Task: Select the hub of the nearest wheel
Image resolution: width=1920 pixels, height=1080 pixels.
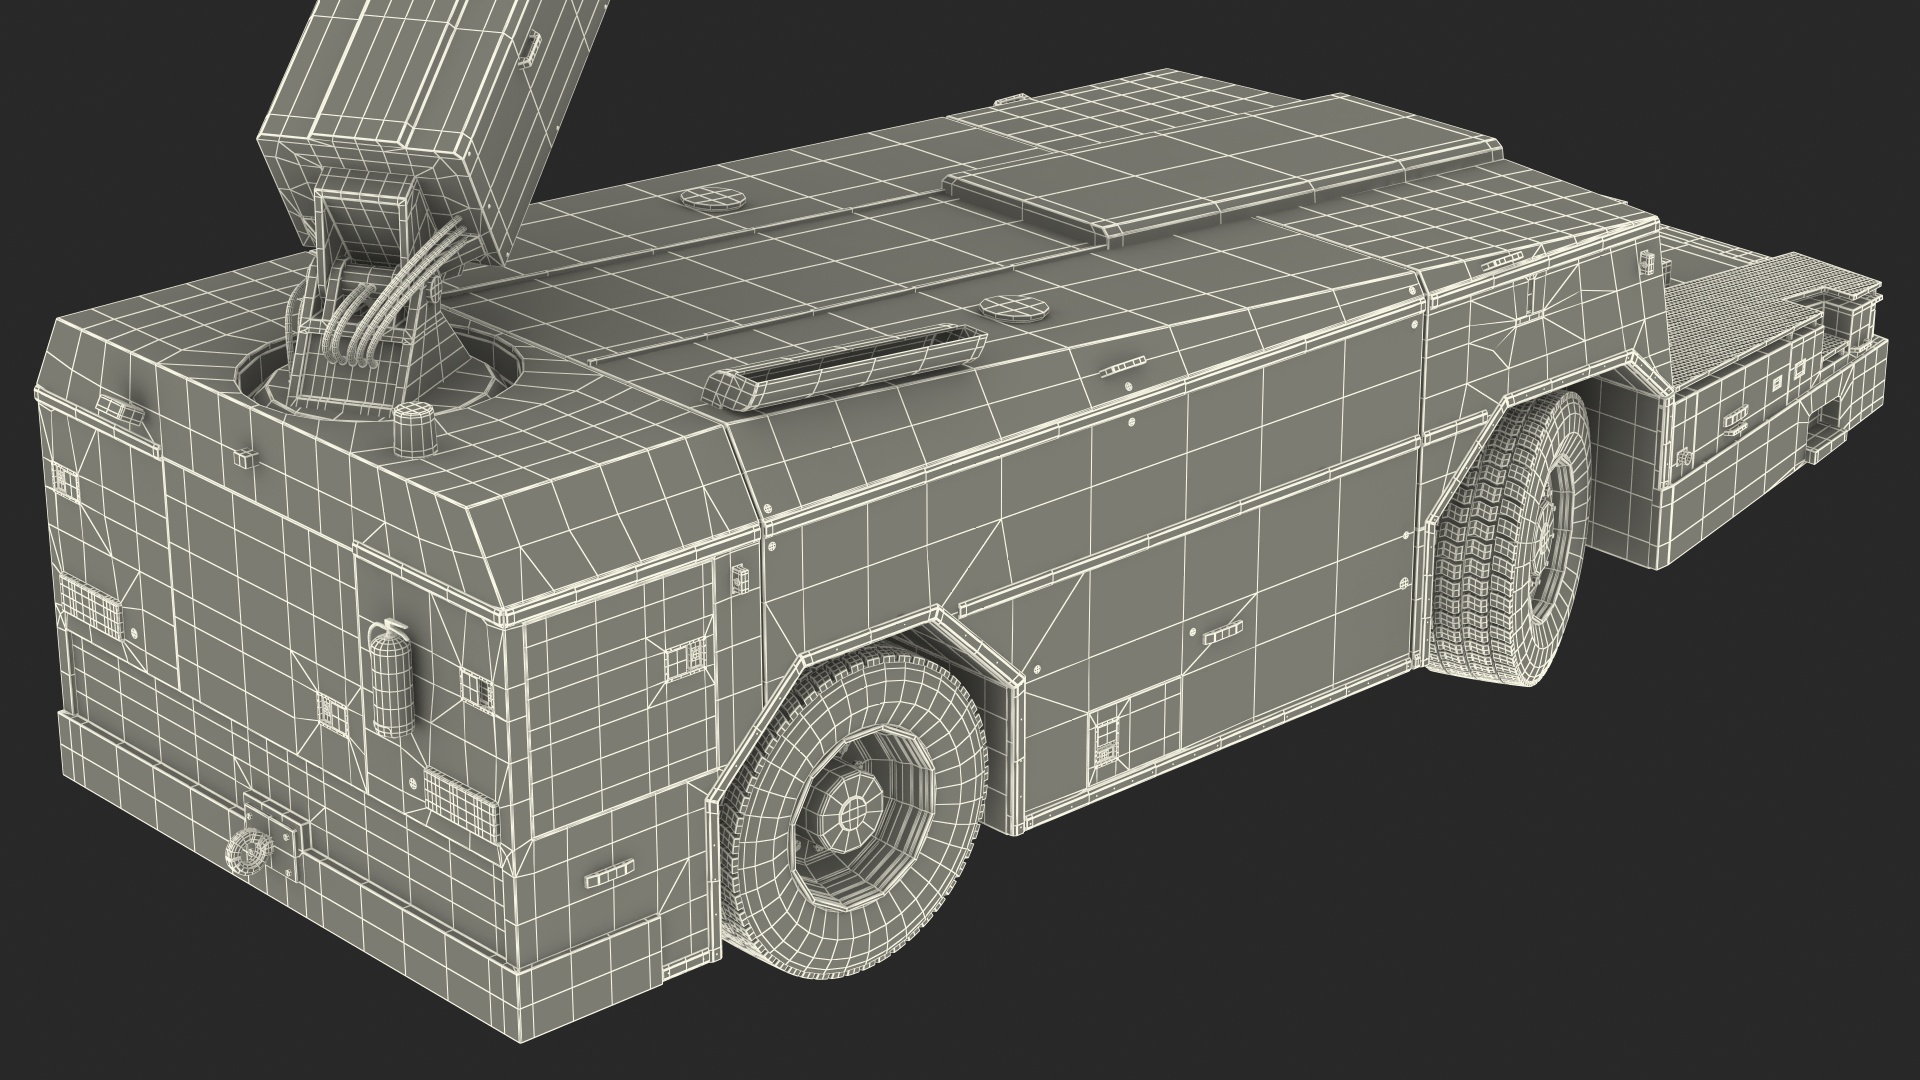Action: coord(852,810)
